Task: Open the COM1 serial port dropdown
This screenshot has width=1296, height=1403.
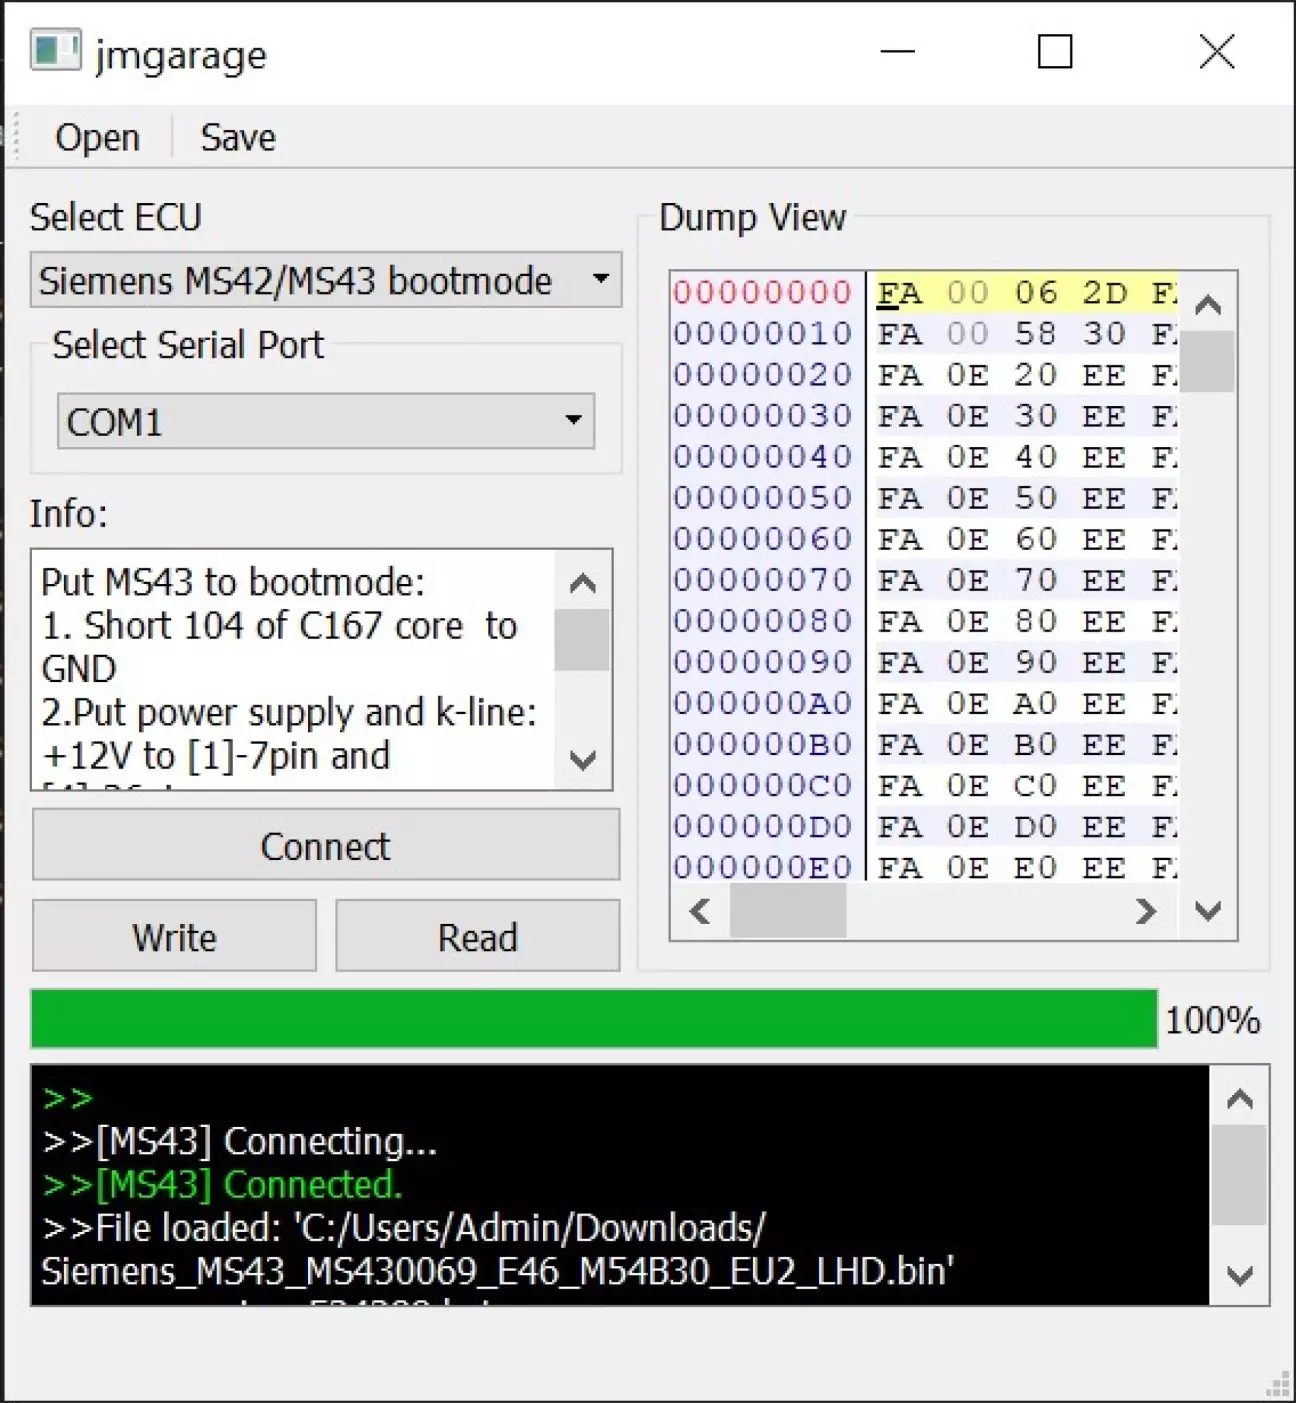Action: click(x=326, y=421)
